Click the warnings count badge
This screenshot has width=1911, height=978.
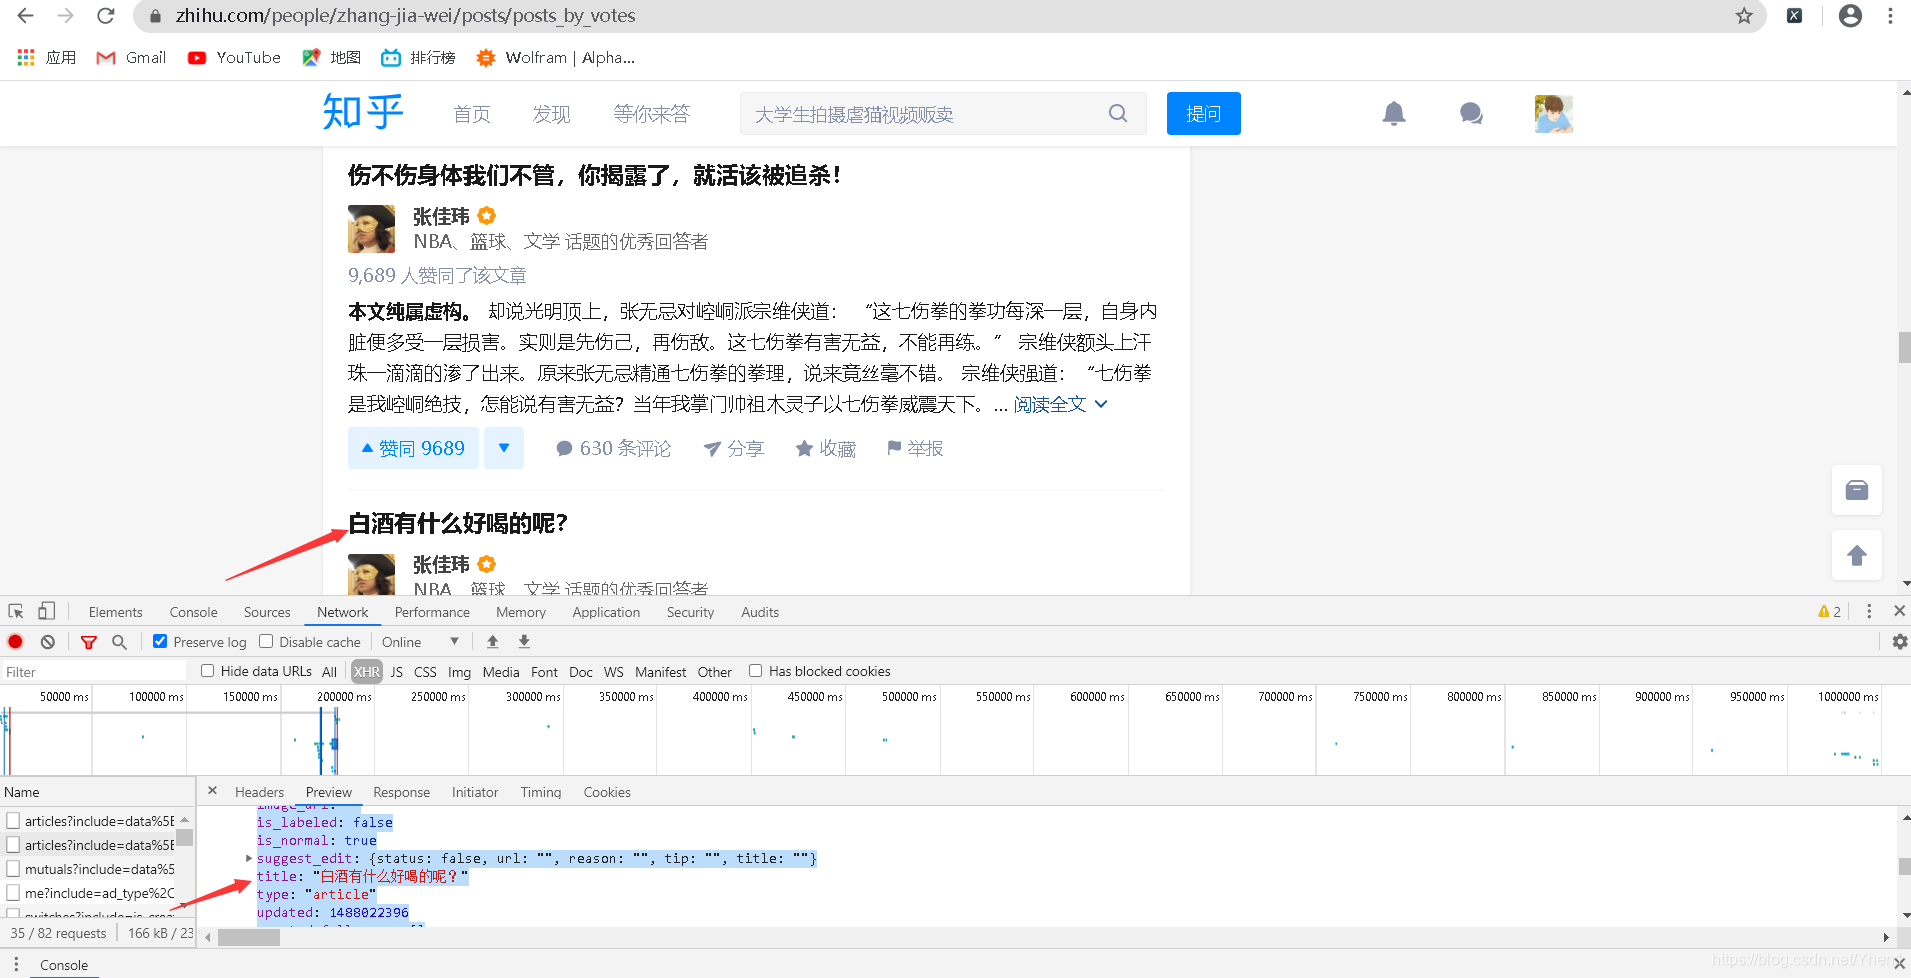click(1829, 612)
